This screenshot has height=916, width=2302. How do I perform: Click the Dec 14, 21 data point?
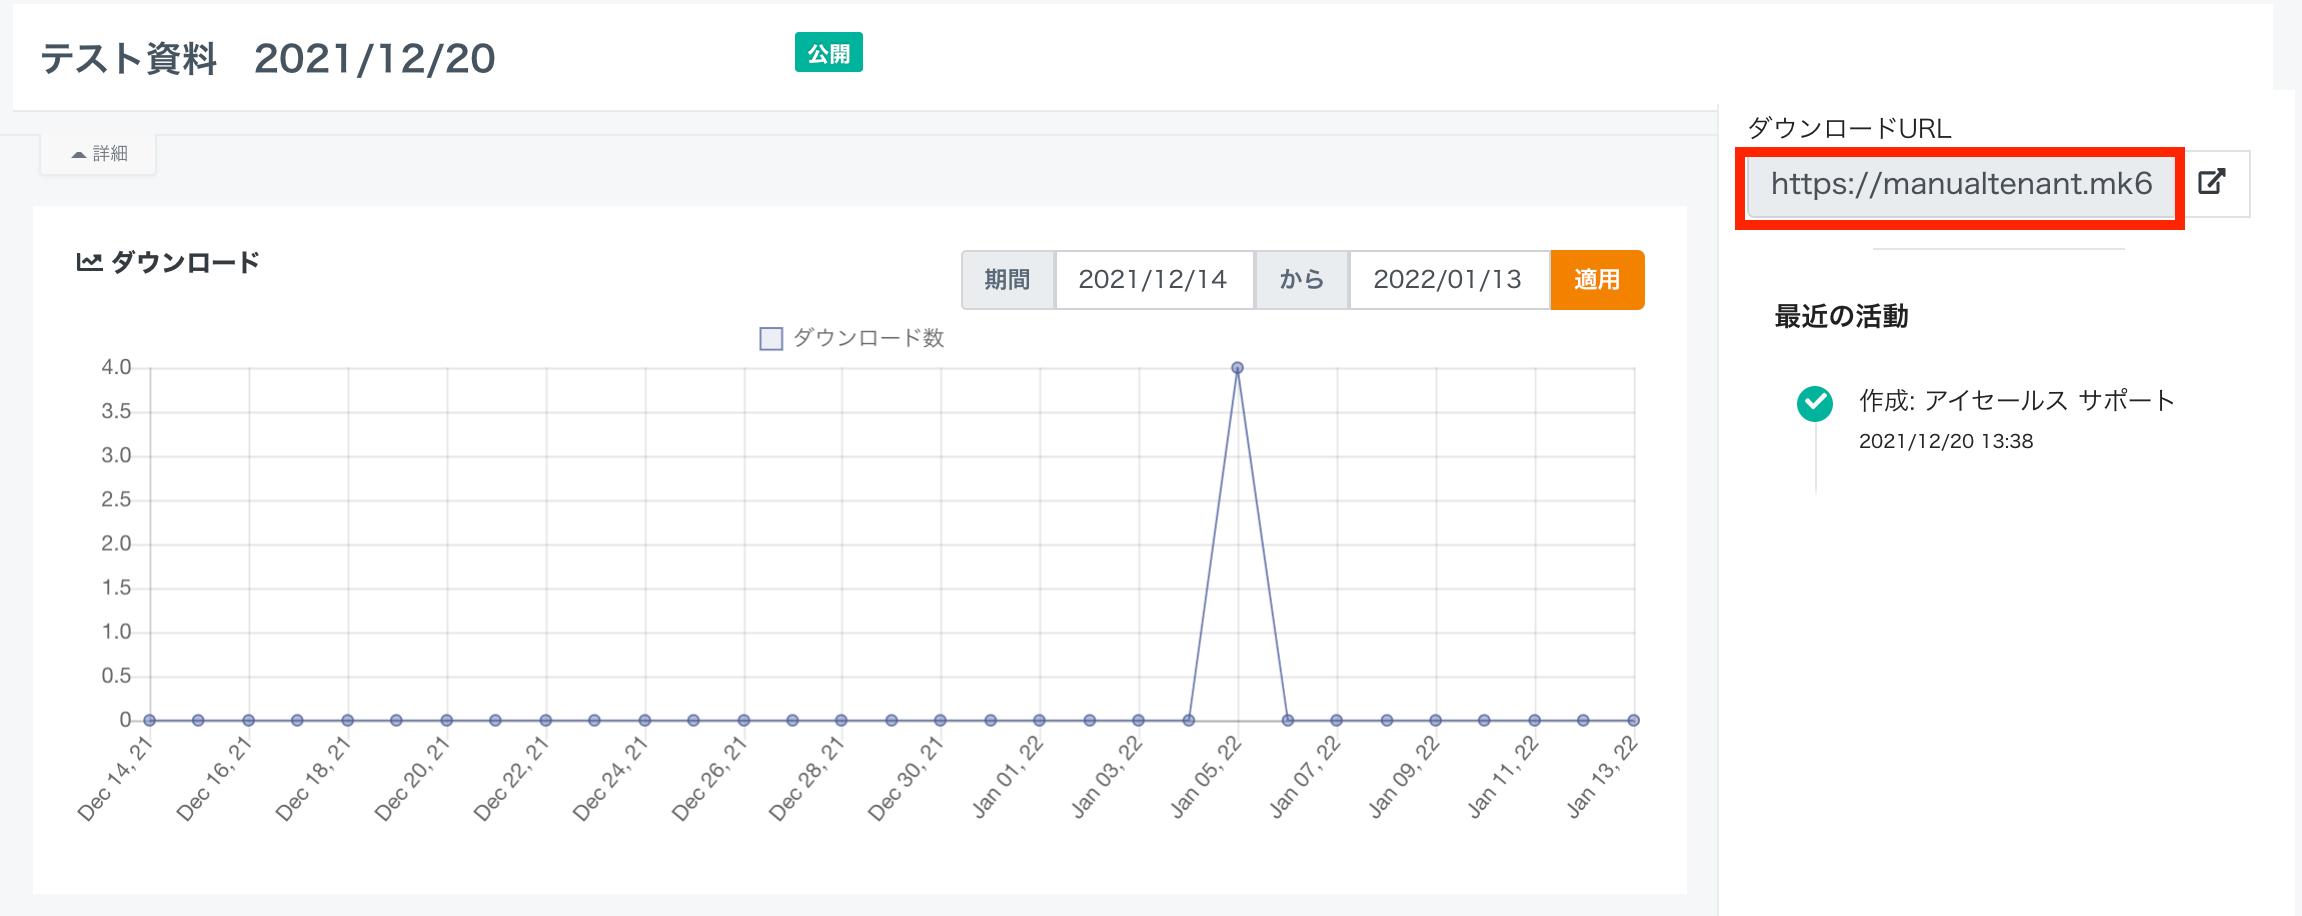point(150,720)
